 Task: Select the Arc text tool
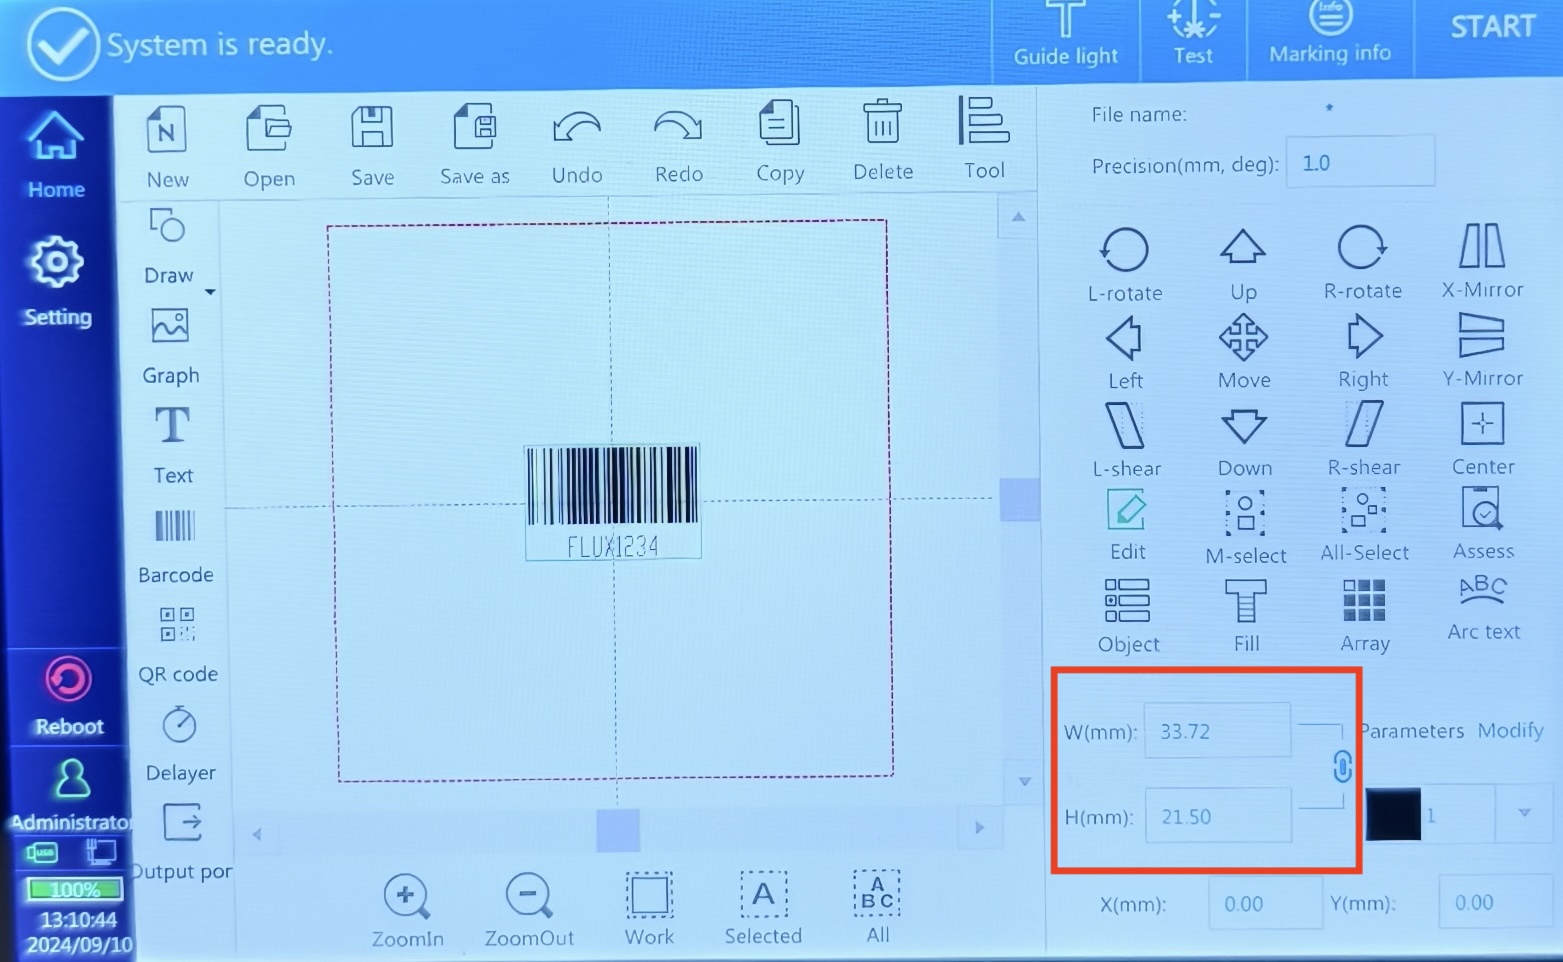tap(1483, 608)
